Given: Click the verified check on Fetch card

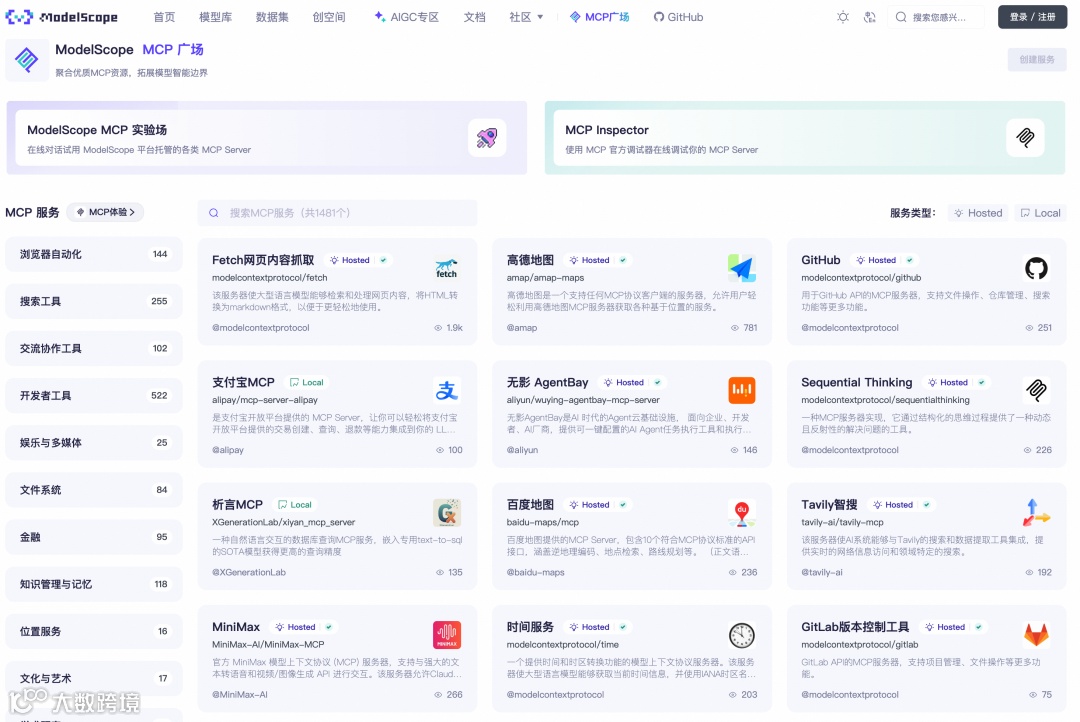Looking at the screenshot, I should click(x=383, y=260).
